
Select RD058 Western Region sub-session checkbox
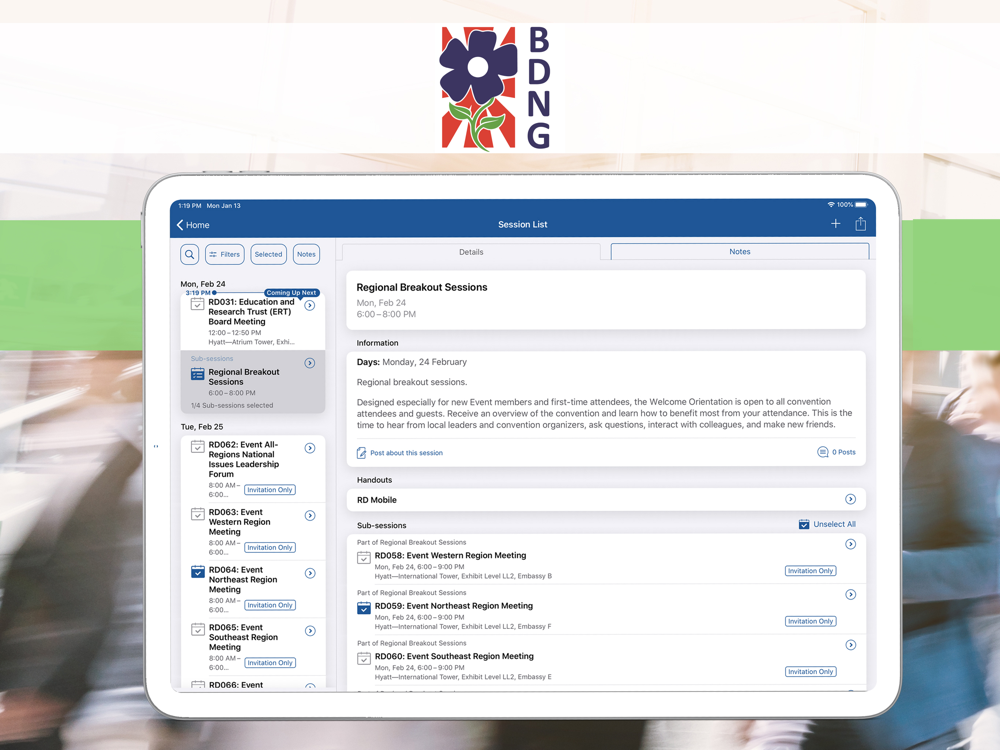[364, 558]
